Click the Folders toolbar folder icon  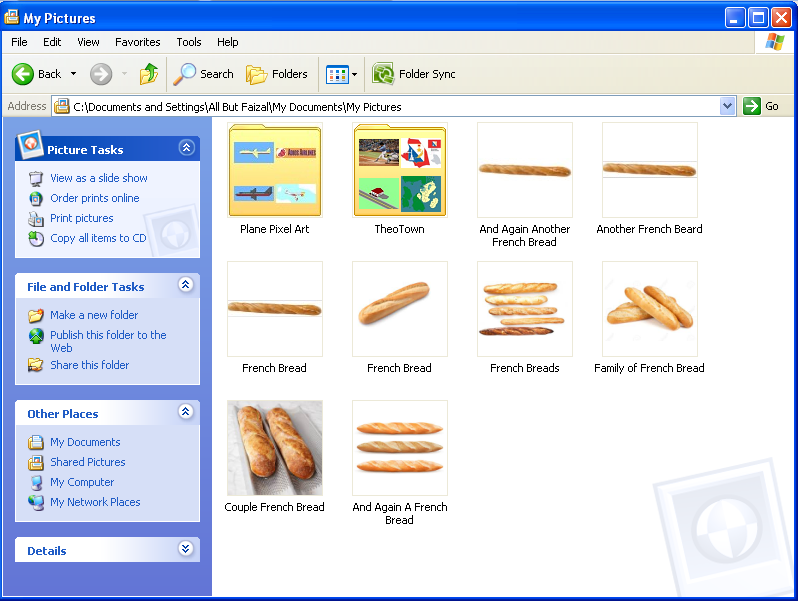[x=256, y=75]
